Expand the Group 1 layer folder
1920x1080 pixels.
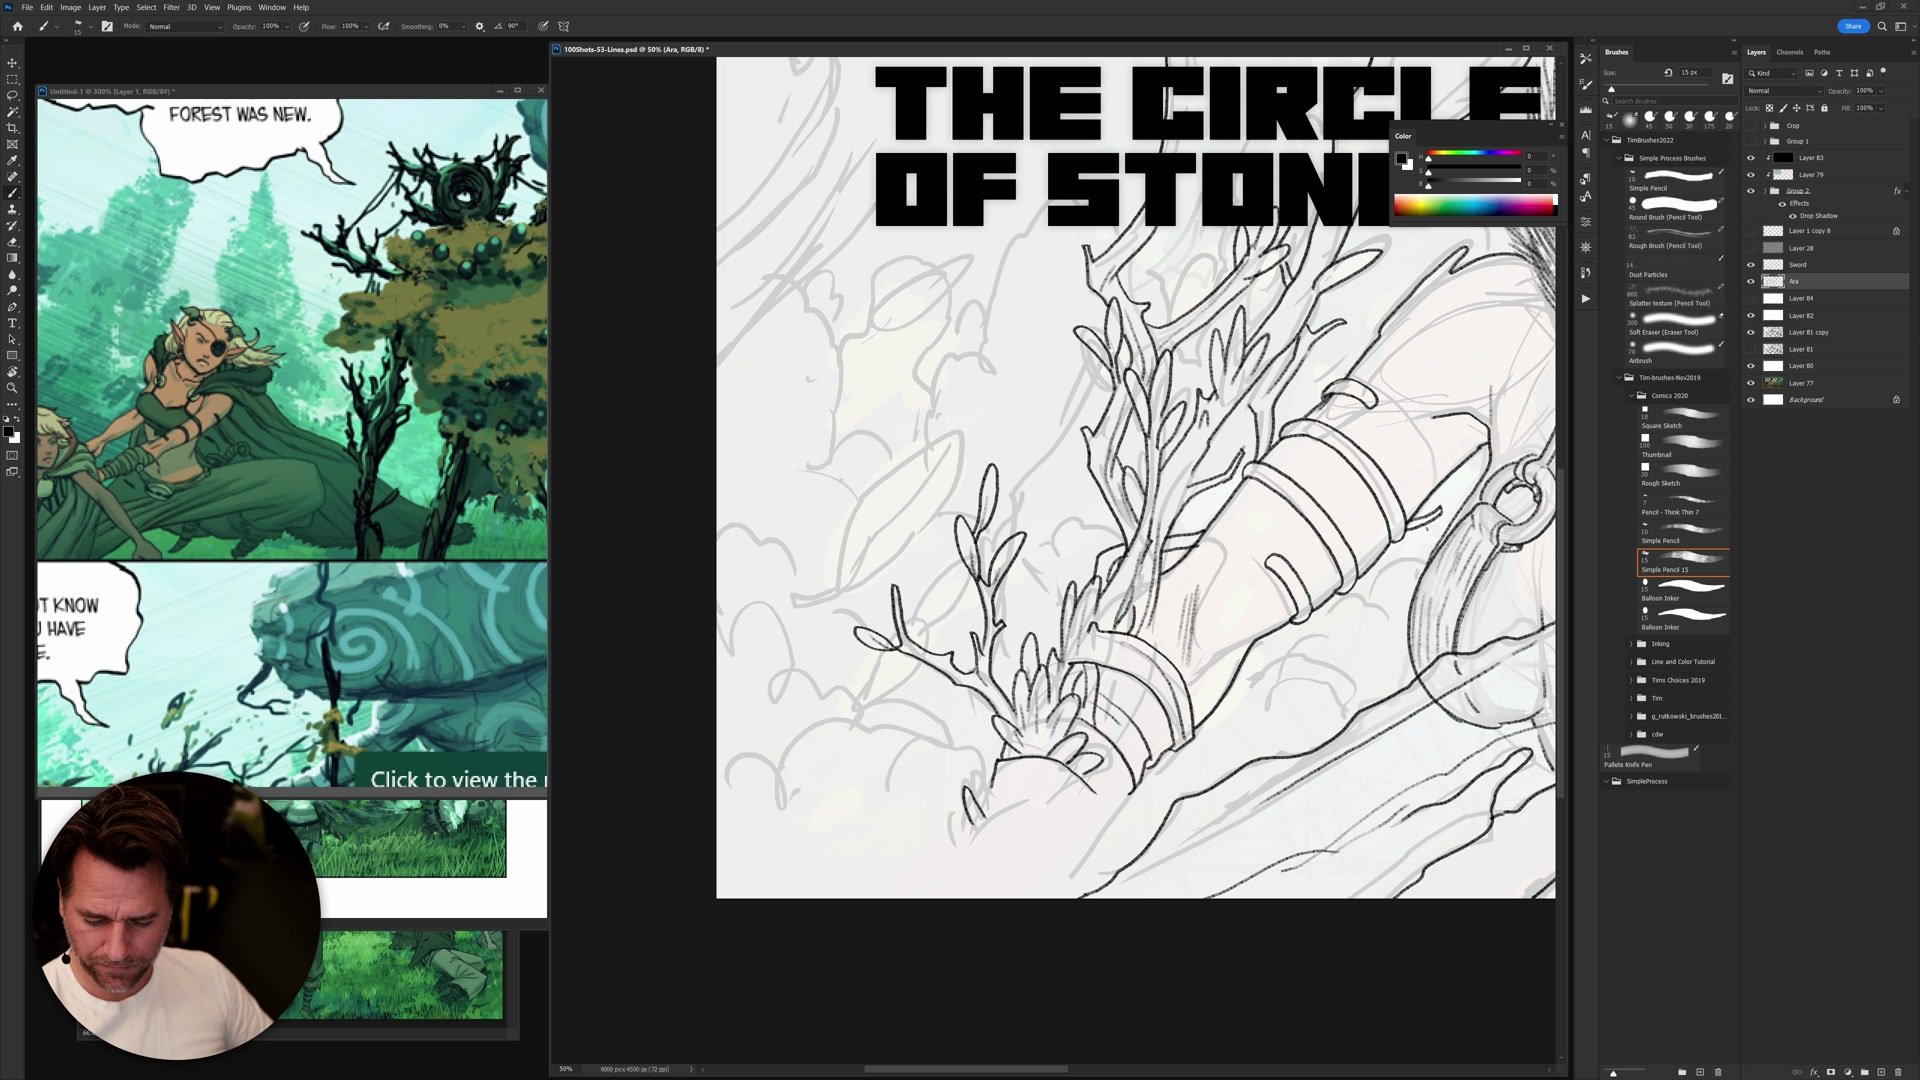(x=1764, y=141)
